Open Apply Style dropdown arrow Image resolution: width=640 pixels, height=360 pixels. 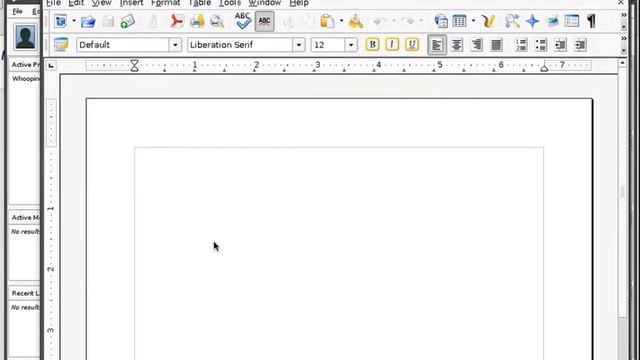point(175,45)
